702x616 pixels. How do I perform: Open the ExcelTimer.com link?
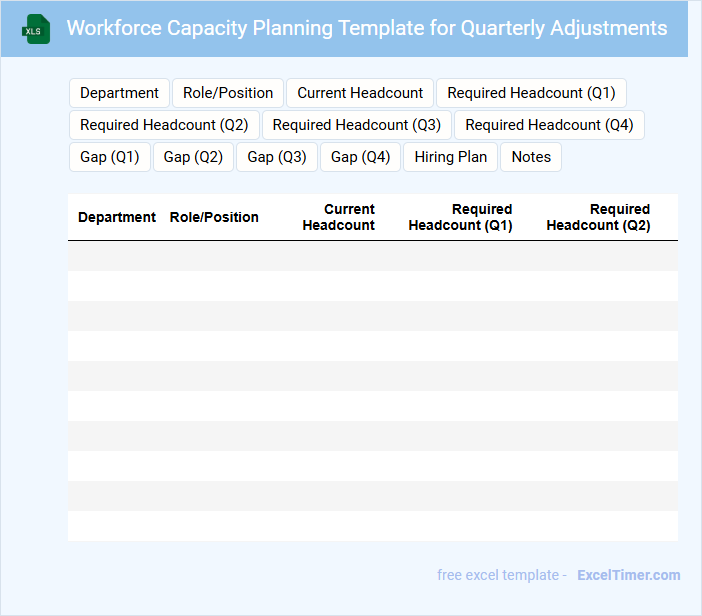click(628, 575)
